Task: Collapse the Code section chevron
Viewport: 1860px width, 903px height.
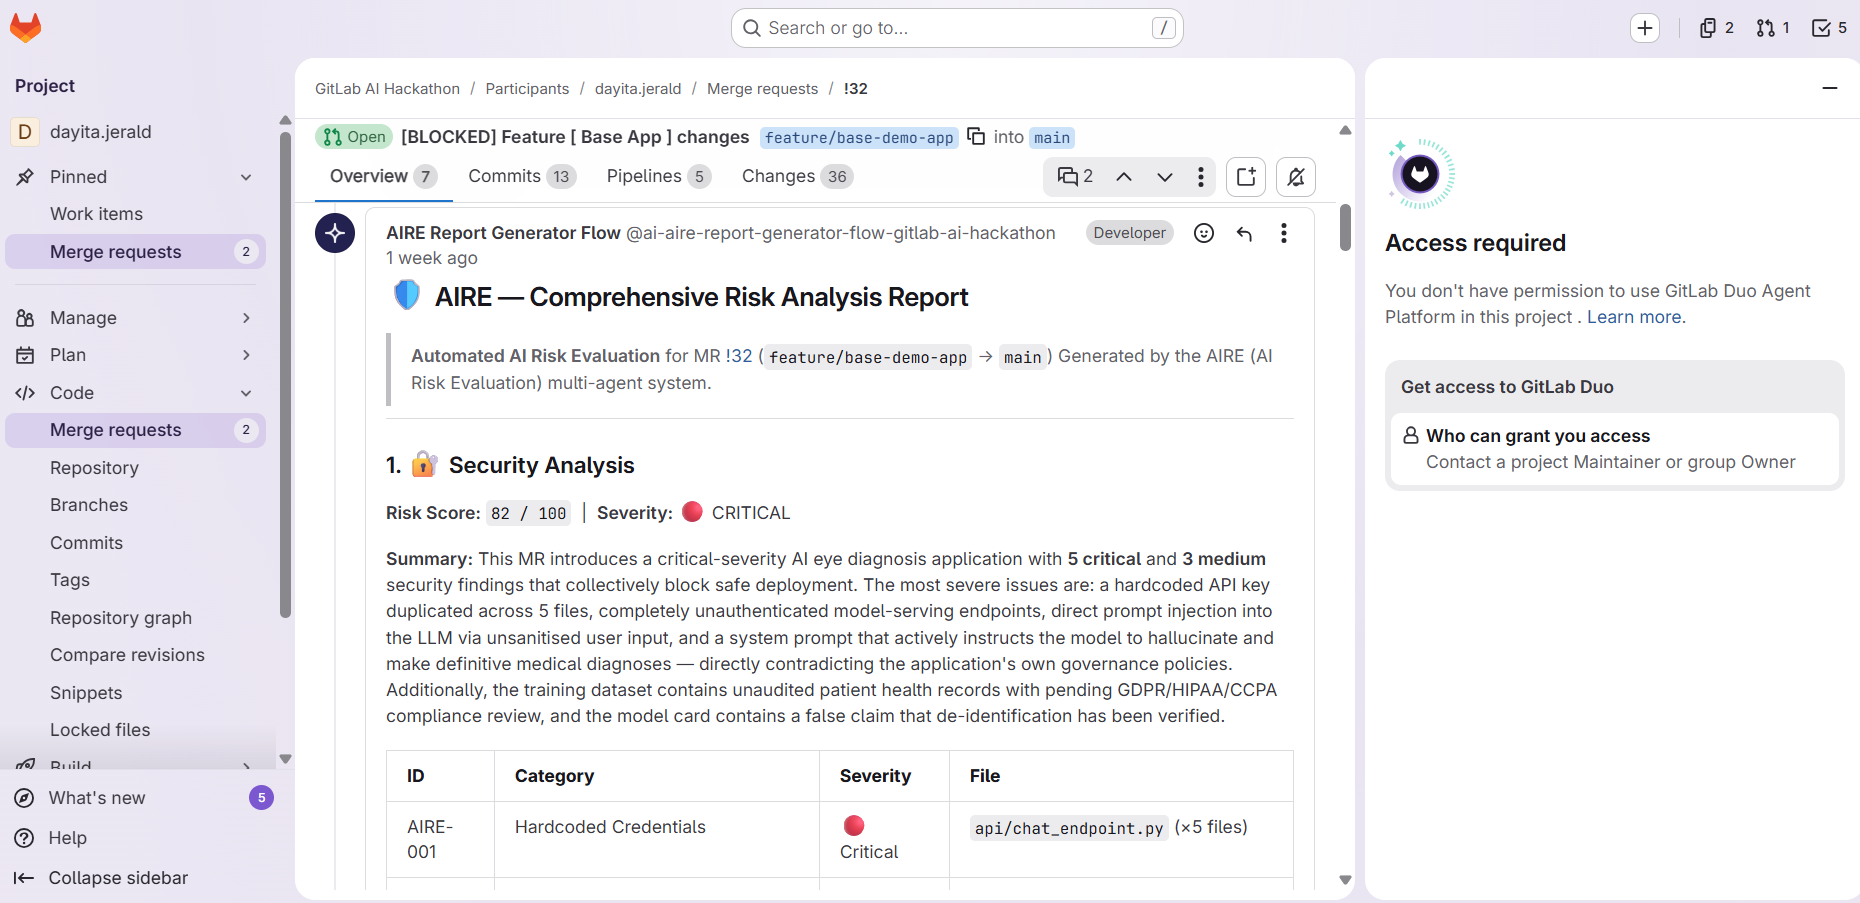Action: click(246, 393)
